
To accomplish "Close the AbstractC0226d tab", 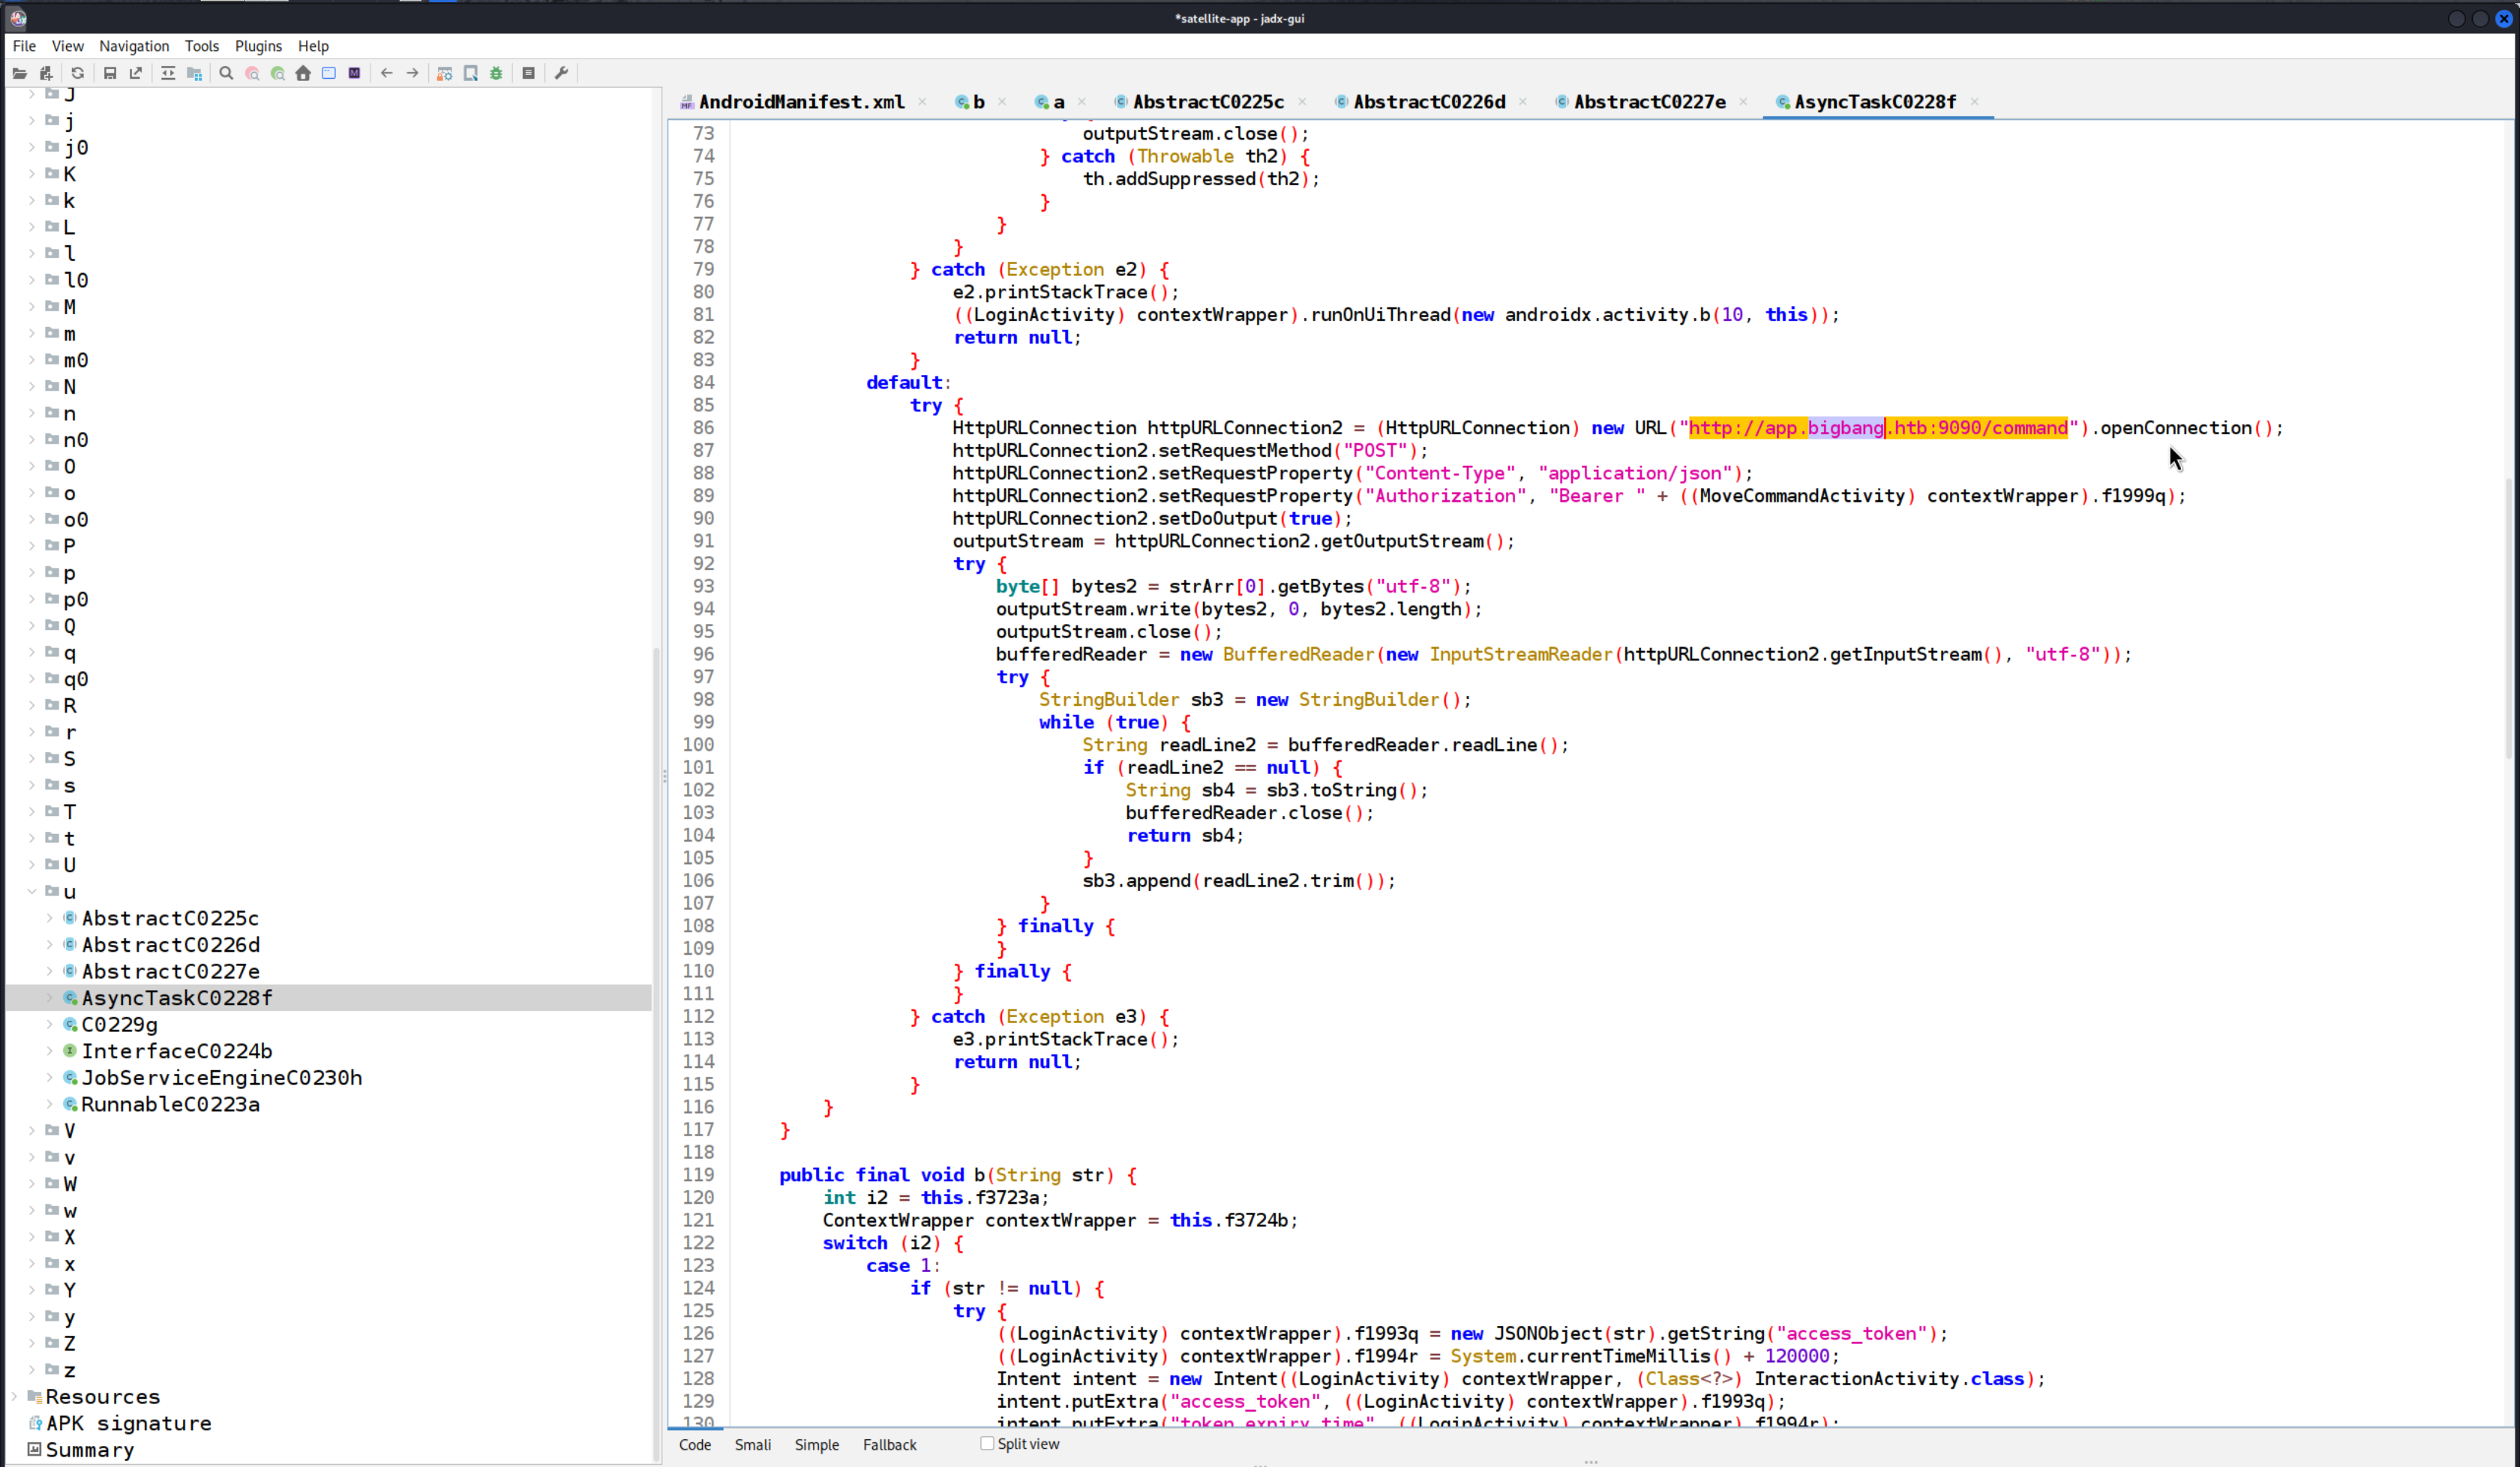I will pos(1522,102).
